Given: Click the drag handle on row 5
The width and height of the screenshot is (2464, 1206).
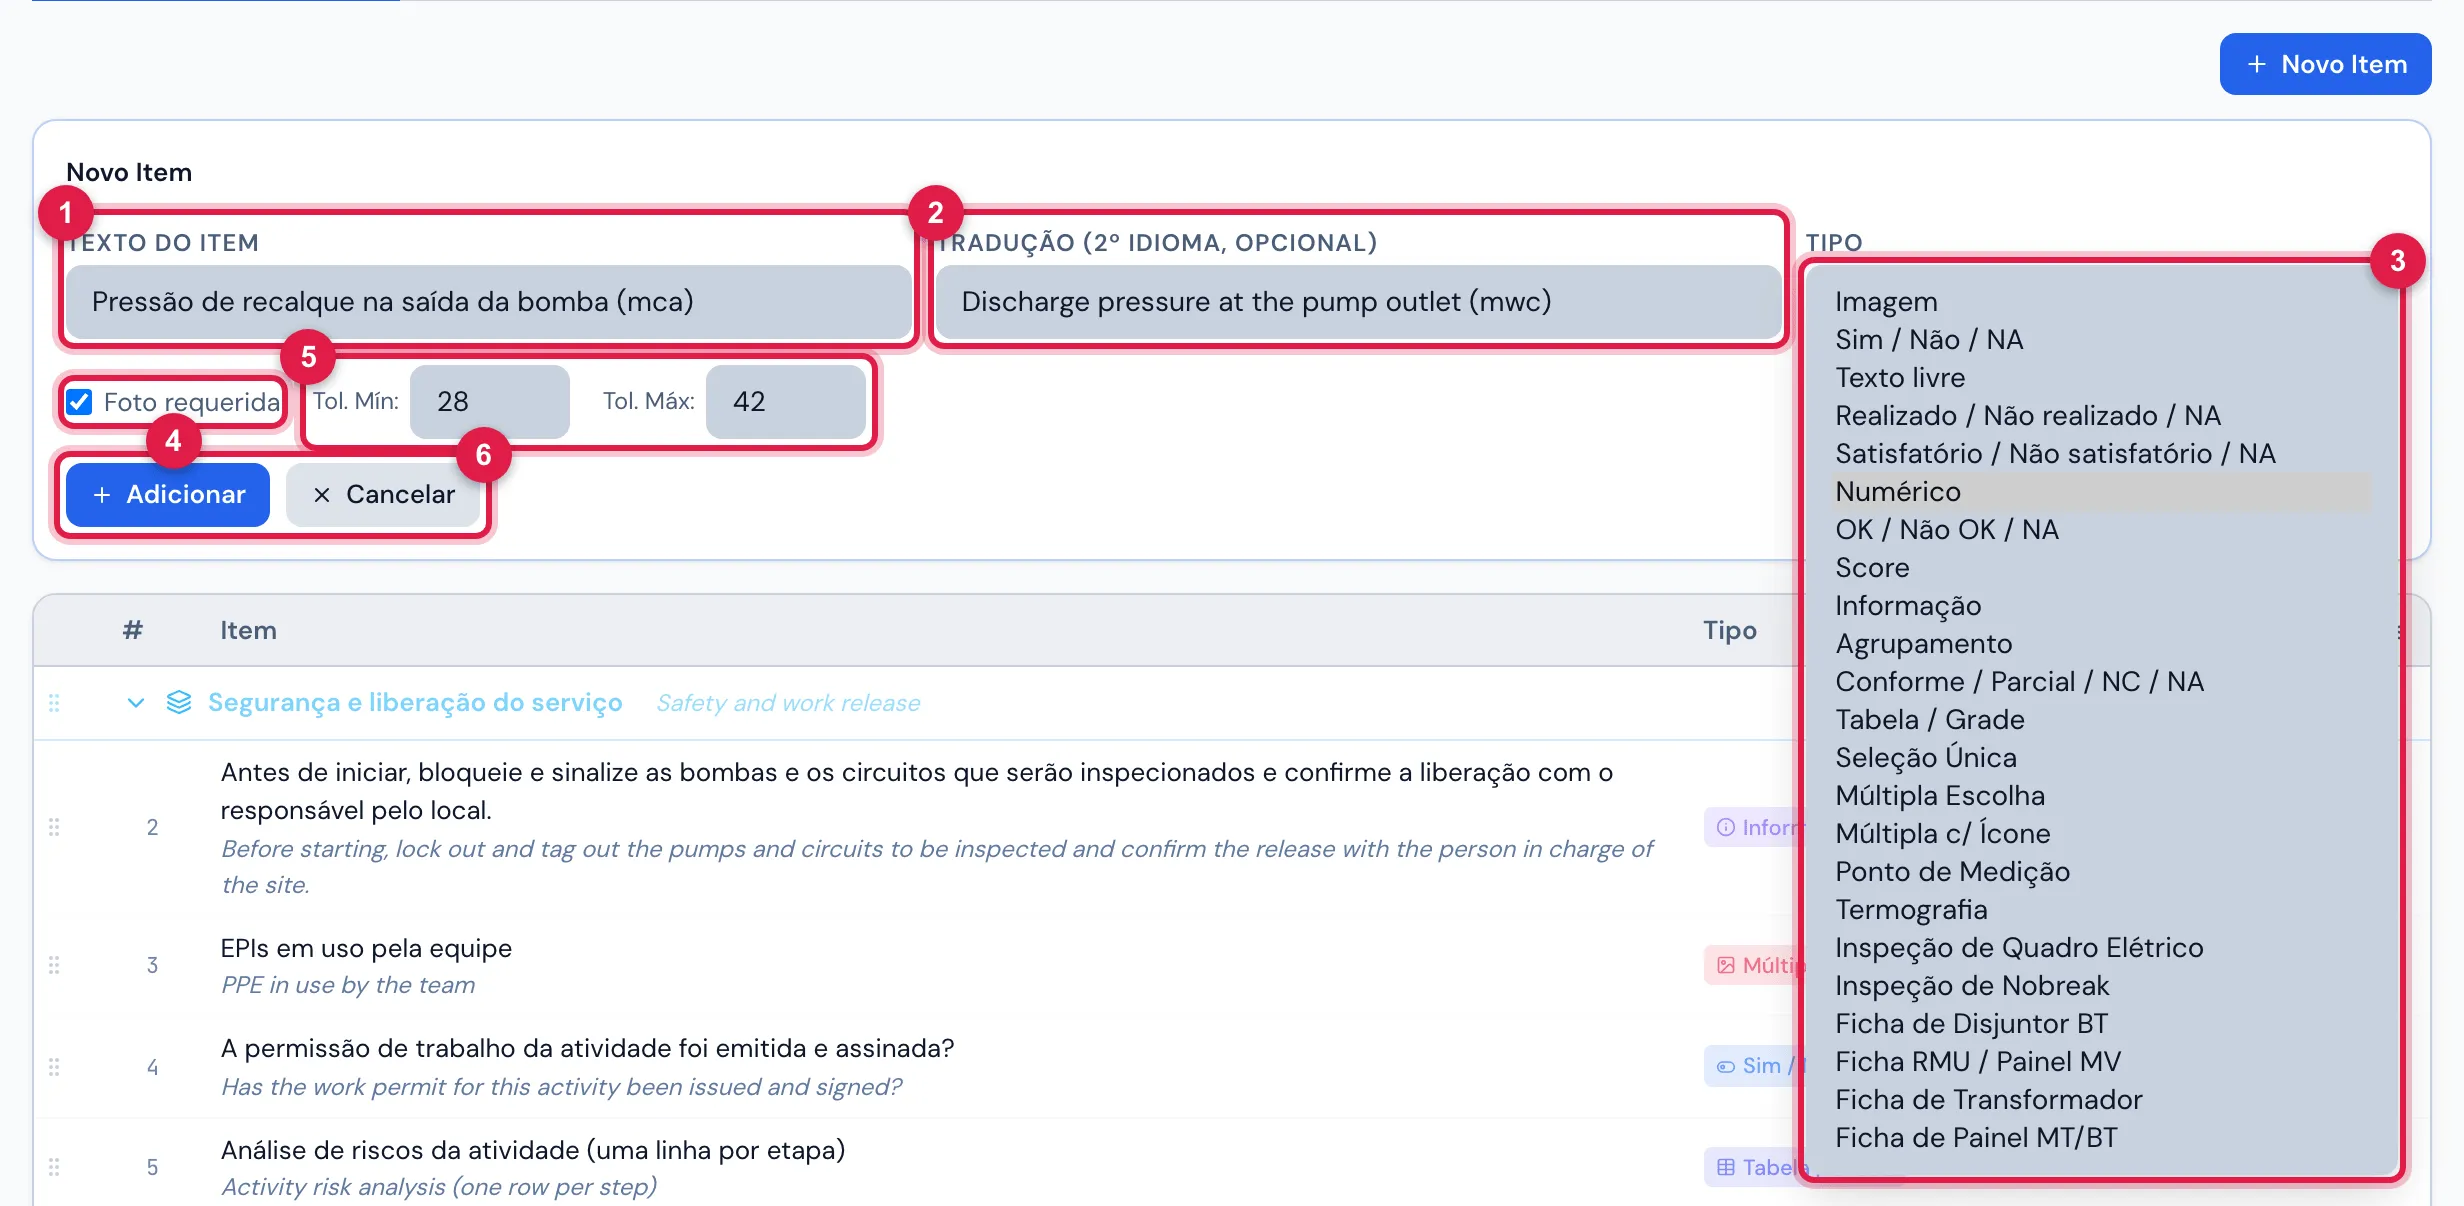Looking at the screenshot, I should pos(54,1167).
